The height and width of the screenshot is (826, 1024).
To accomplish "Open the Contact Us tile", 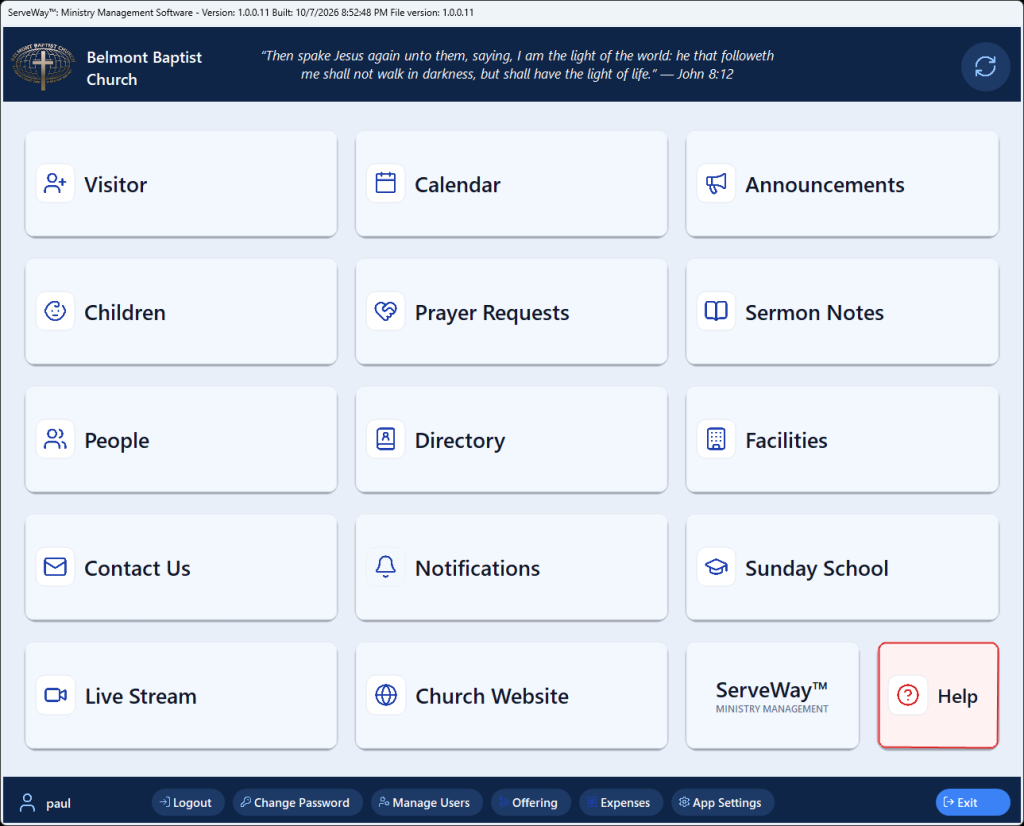I will pos(181,567).
